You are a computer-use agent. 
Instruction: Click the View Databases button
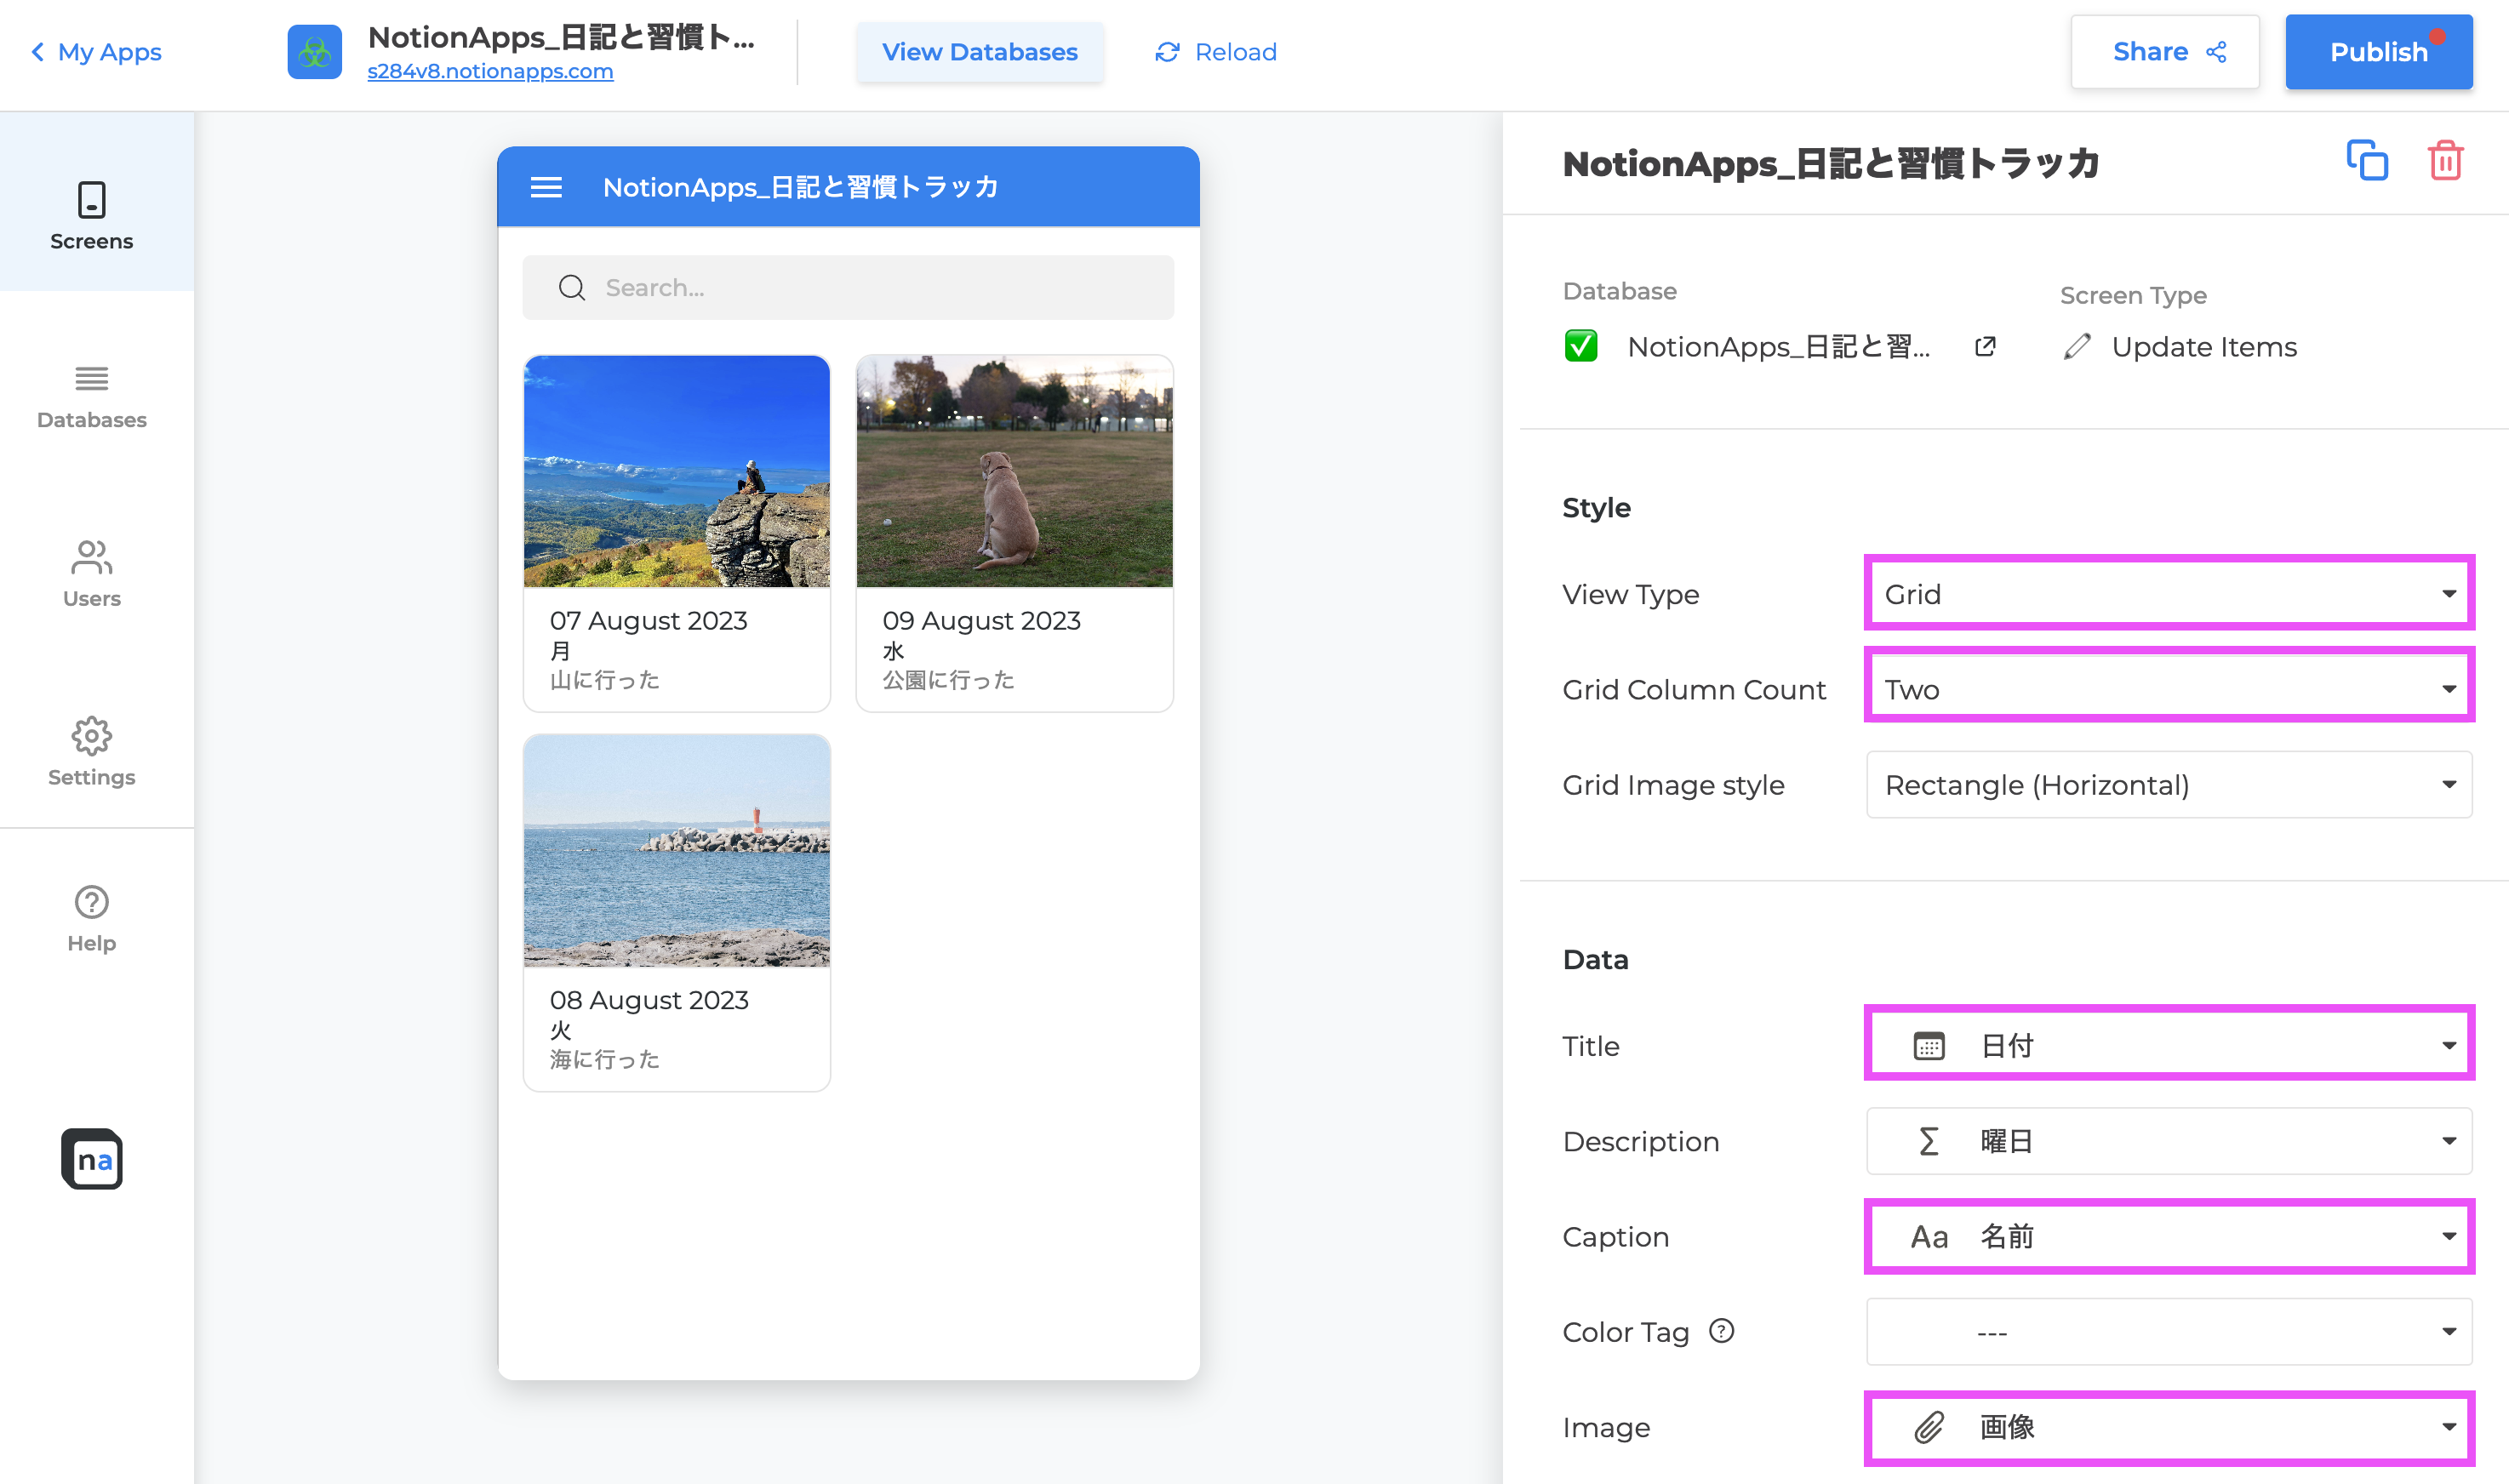coord(979,52)
